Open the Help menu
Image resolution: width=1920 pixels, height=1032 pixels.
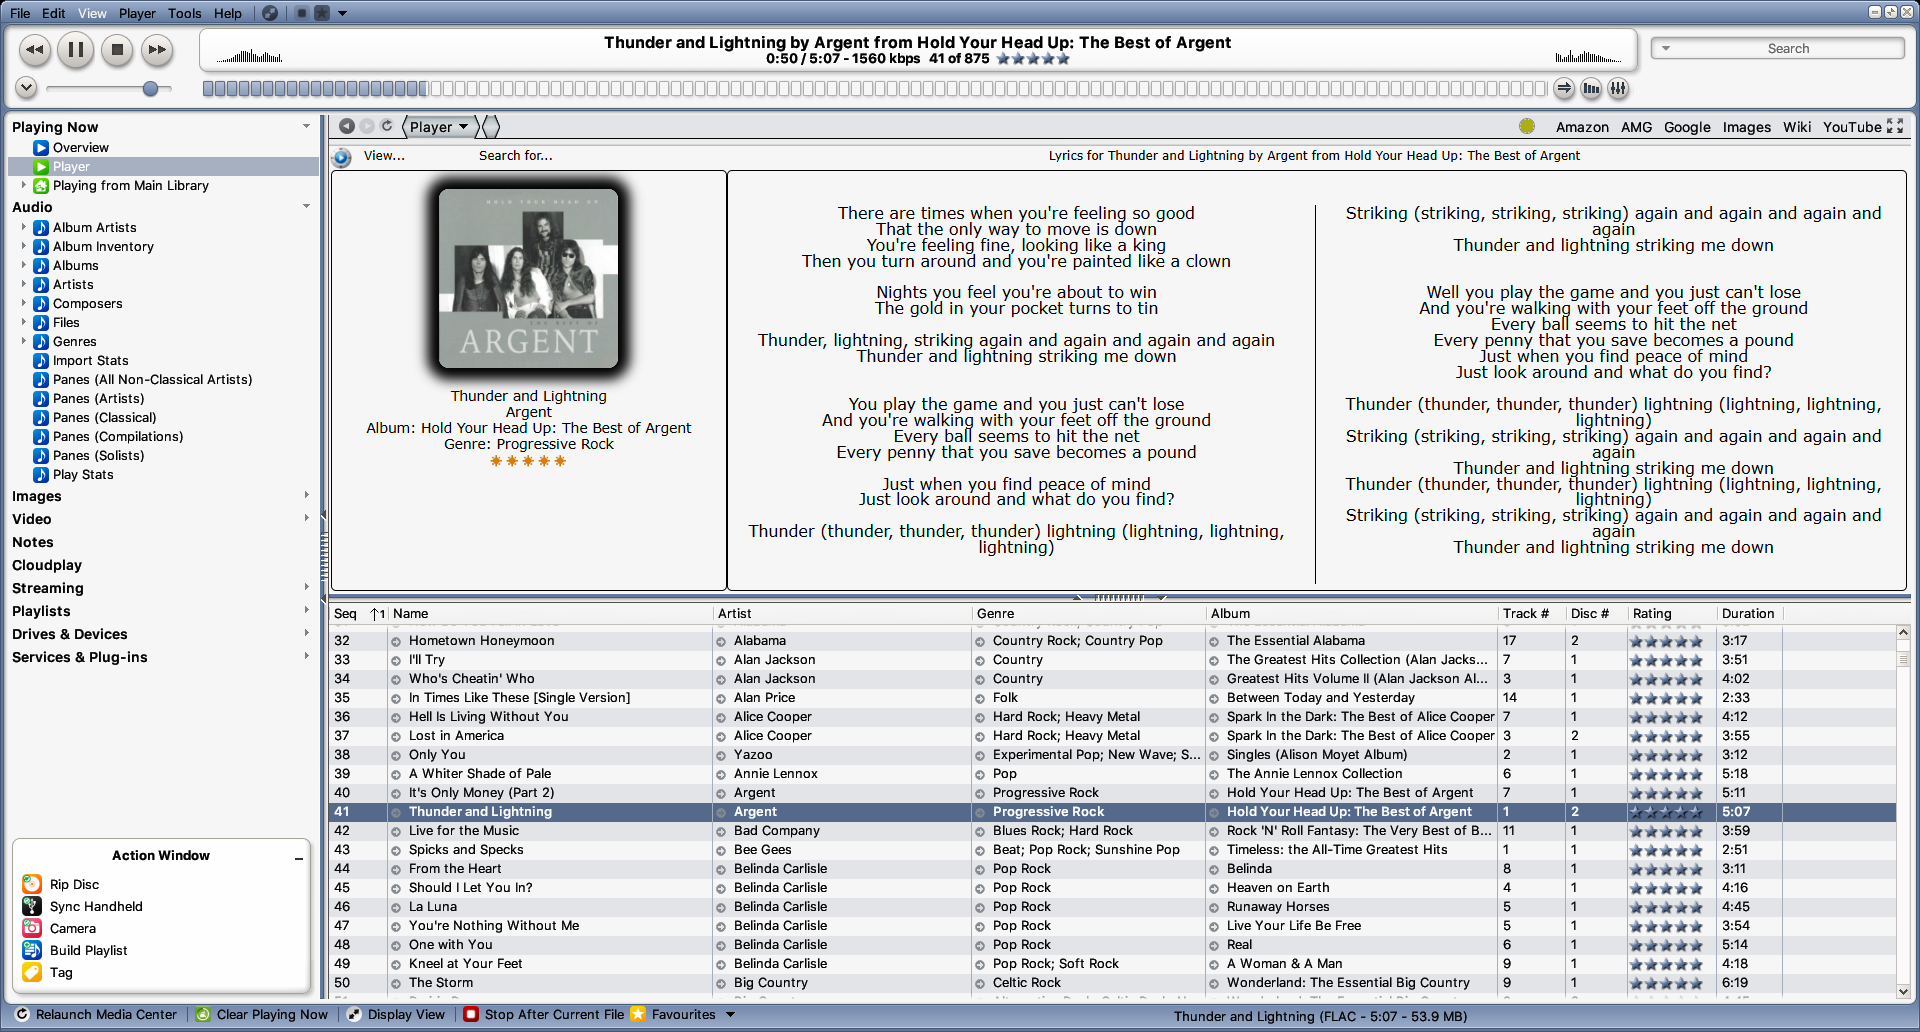click(228, 13)
